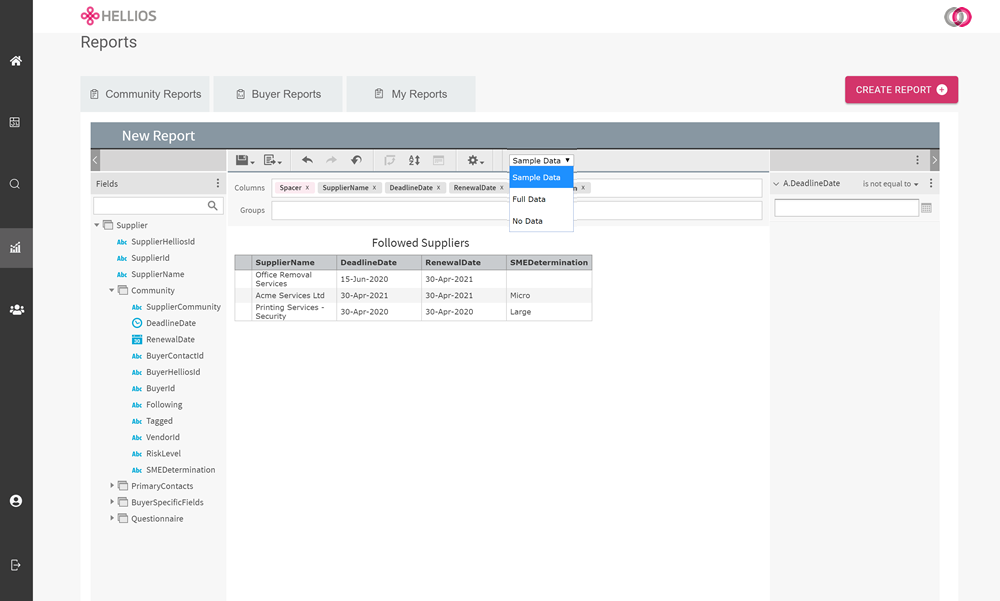1000x601 pixels.
Task: Click the Revert all changes icon
Action: pos(357,160)
